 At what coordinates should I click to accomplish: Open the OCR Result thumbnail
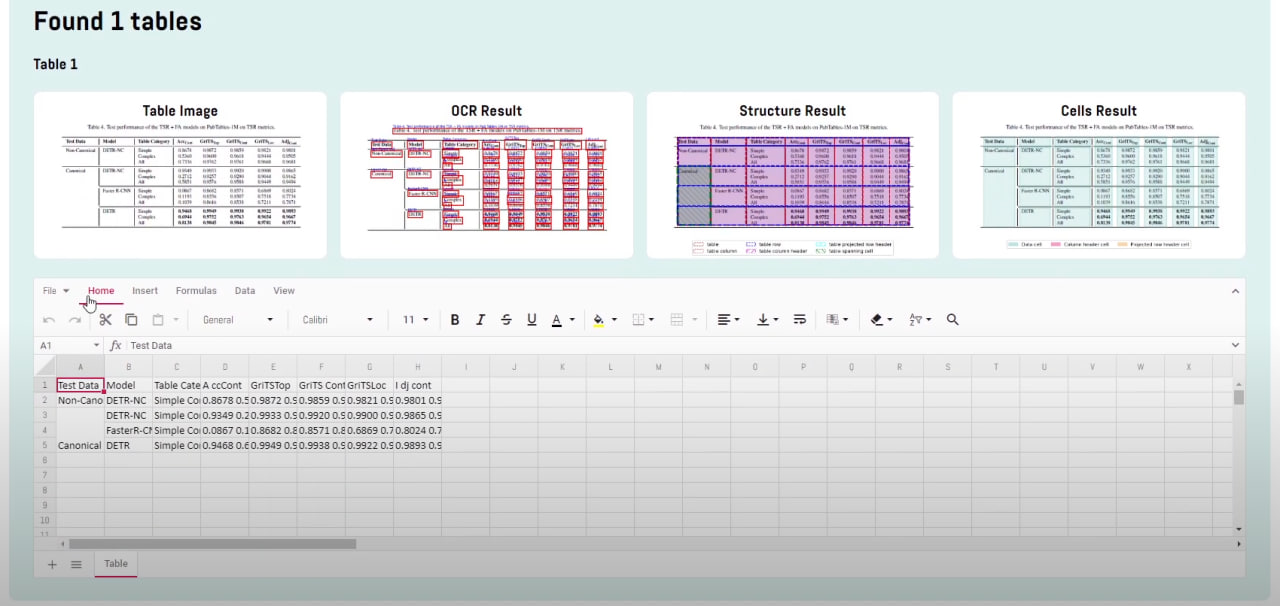coord(486,175)
